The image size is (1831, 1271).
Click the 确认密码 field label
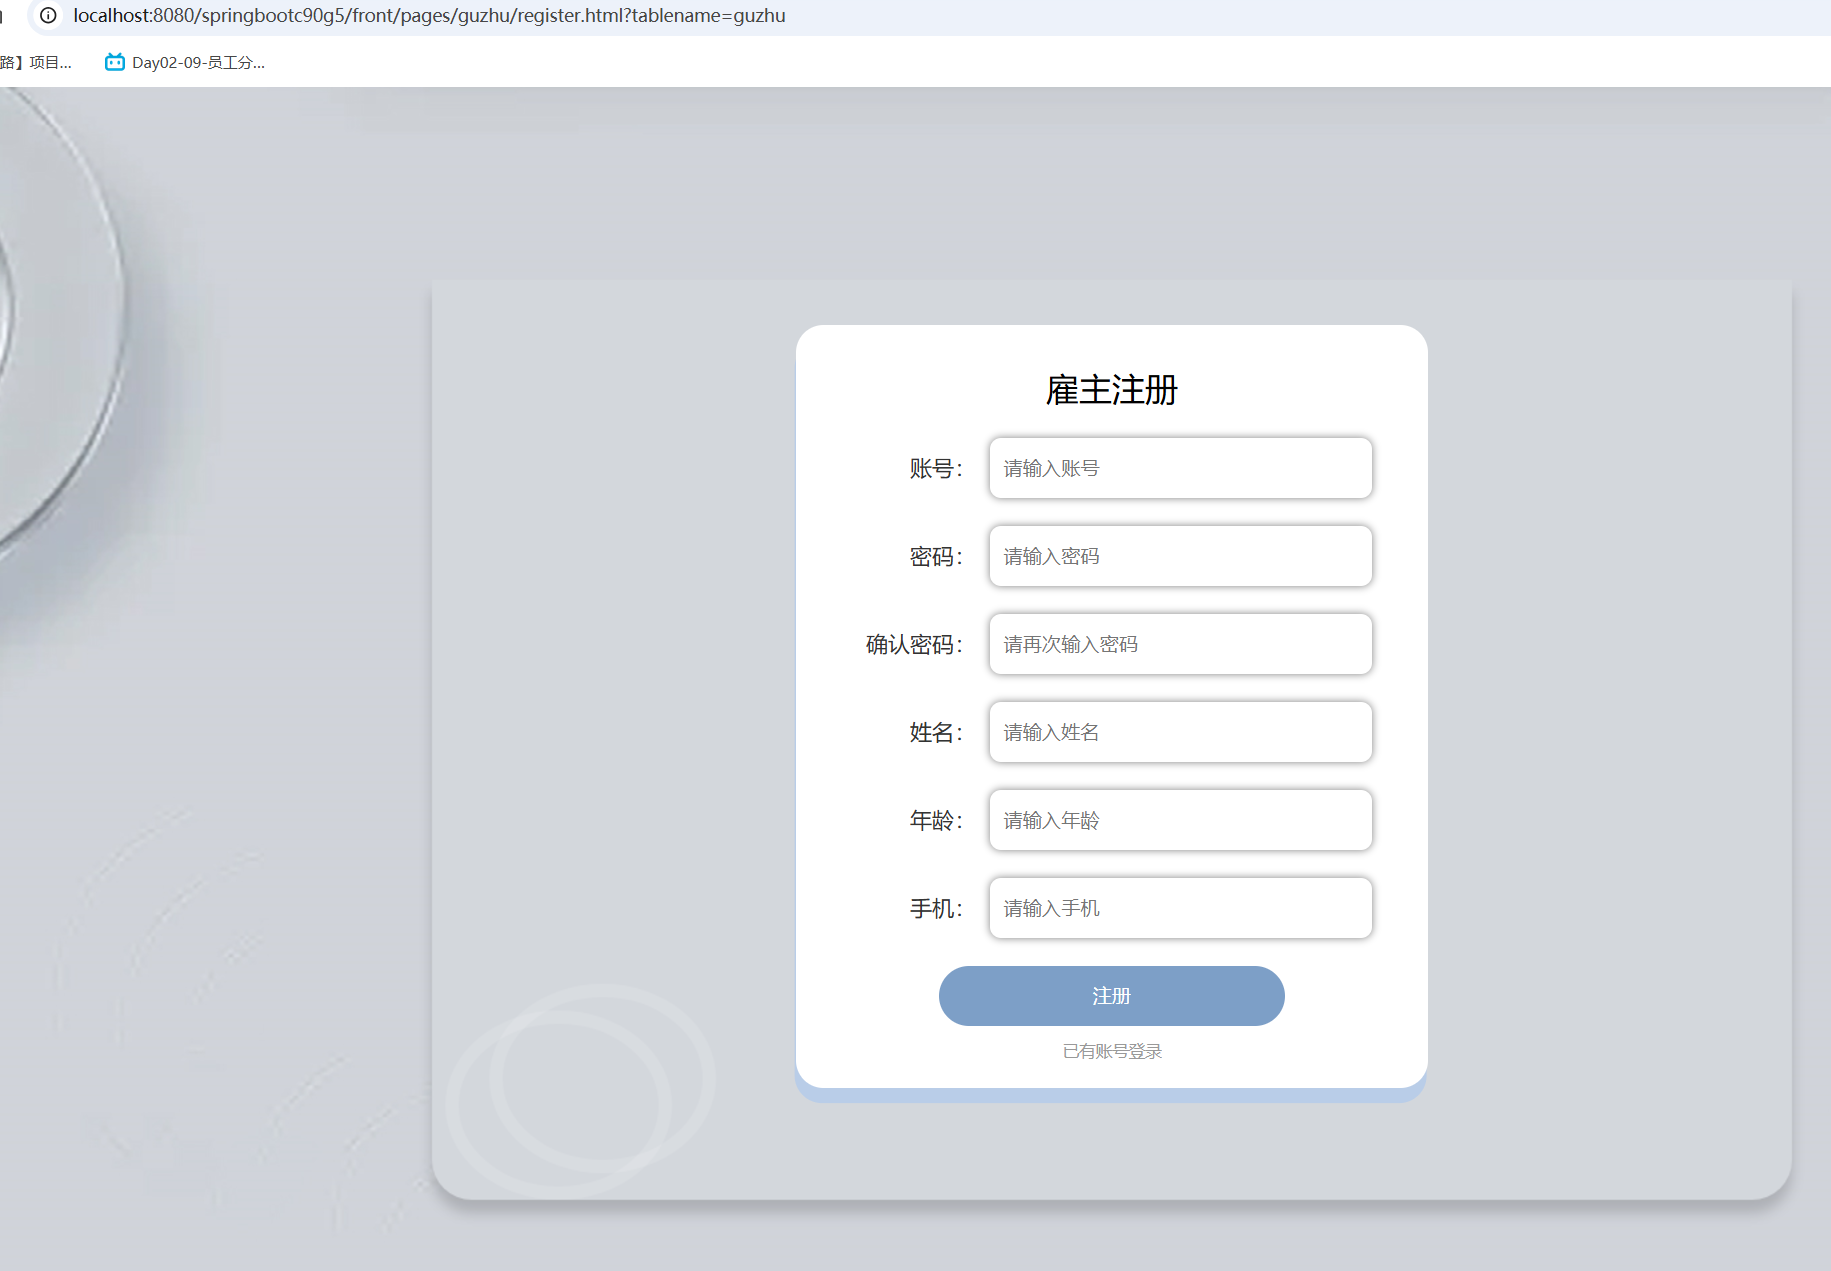pos(913,645)
